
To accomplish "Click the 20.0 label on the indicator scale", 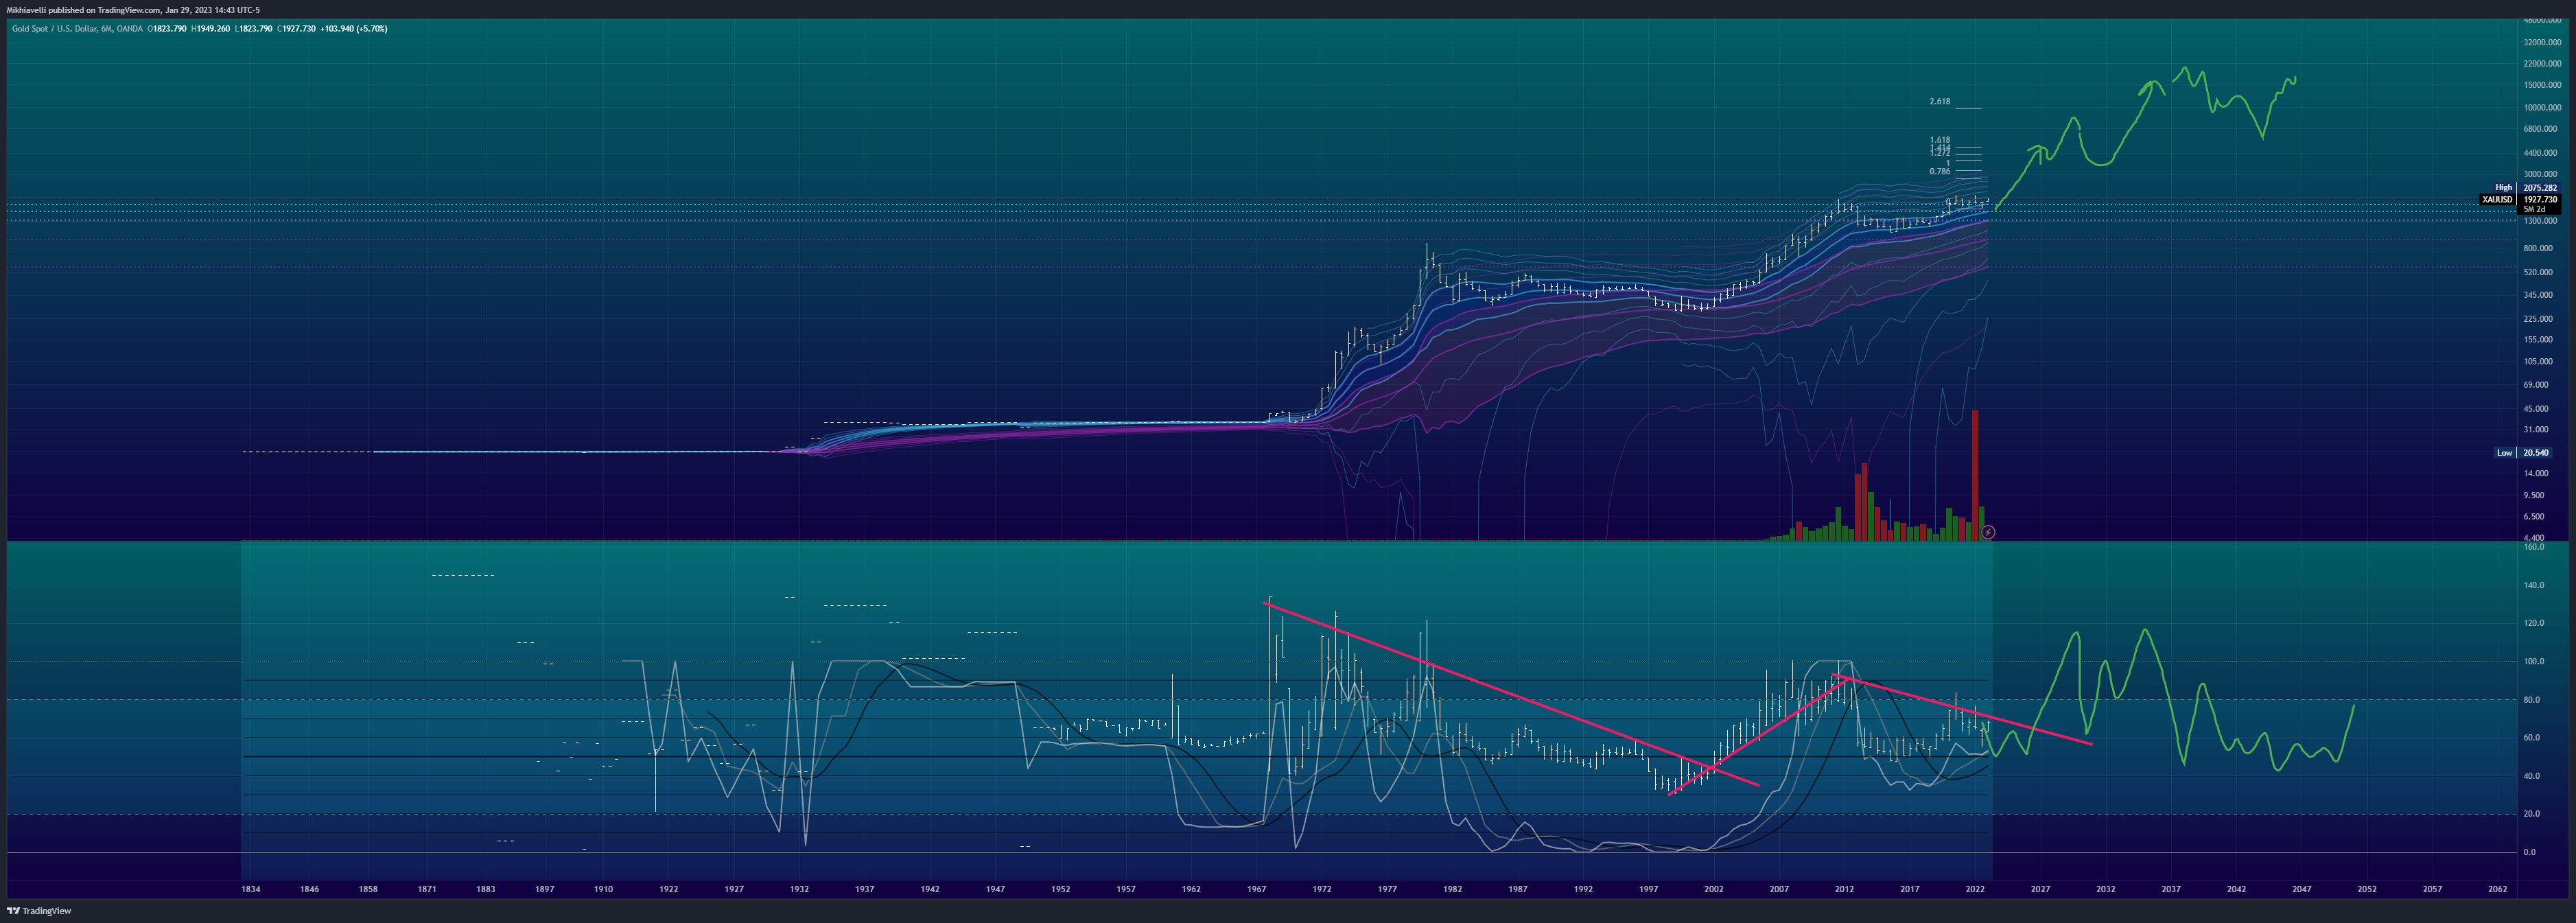I will (2532, 814).
